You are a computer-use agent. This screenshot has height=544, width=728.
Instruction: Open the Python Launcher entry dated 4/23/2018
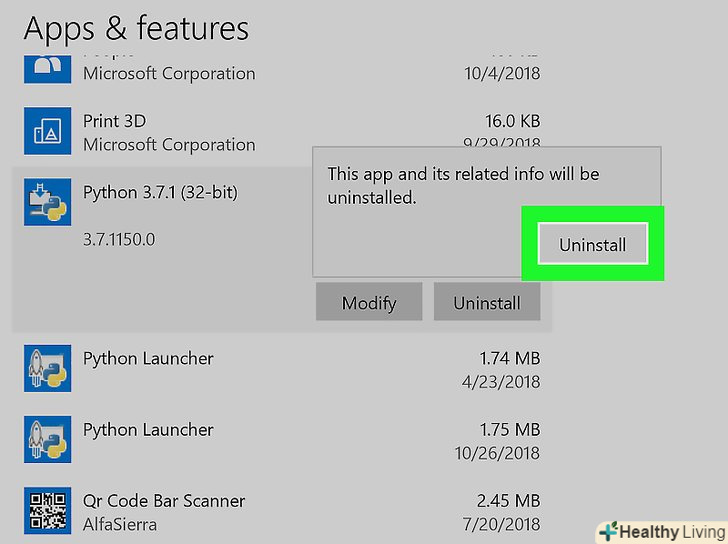coord(148,358)
